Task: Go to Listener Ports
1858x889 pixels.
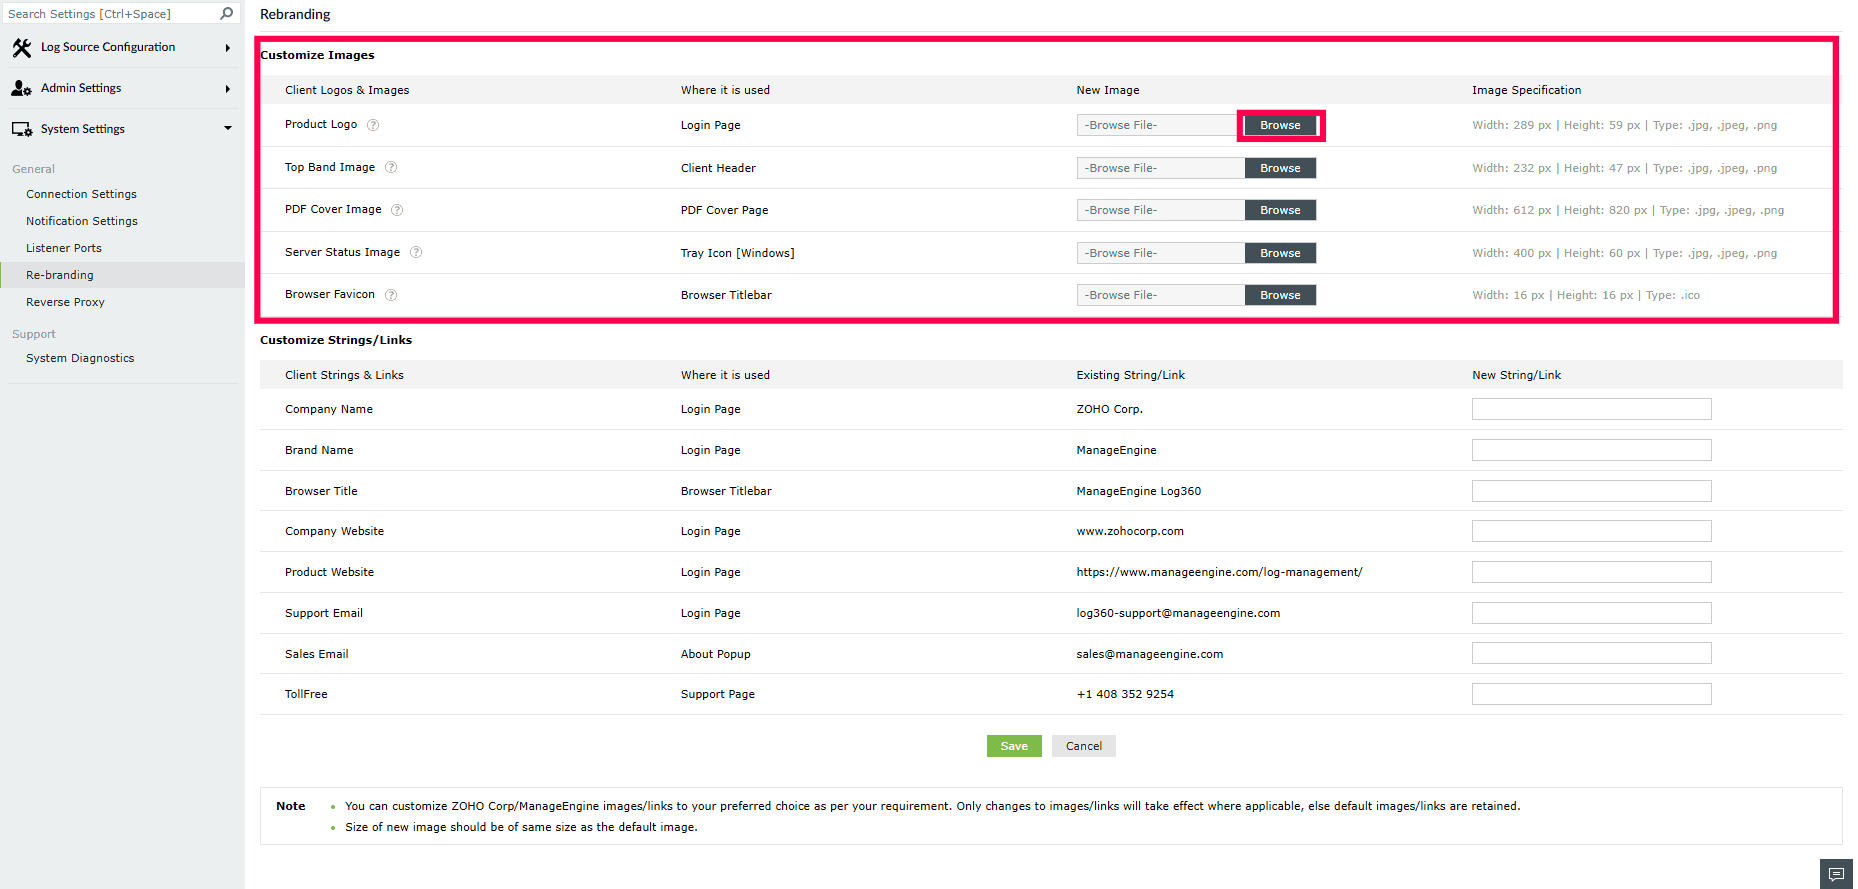Action: click(64, 248)
